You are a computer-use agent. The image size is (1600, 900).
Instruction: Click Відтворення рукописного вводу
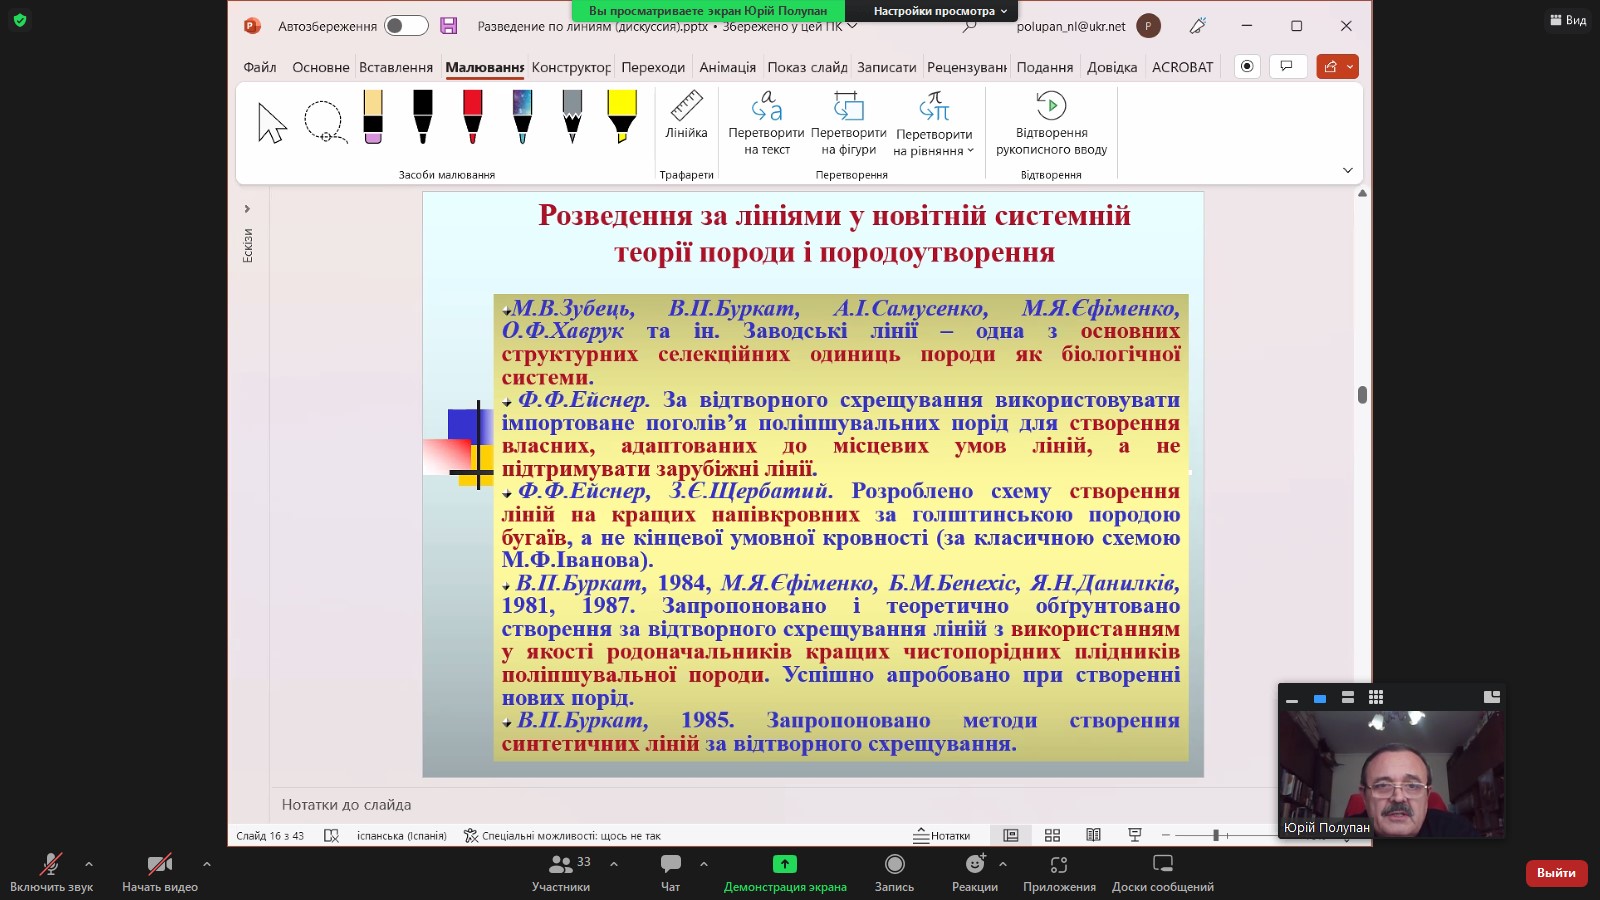(1051, 123)
